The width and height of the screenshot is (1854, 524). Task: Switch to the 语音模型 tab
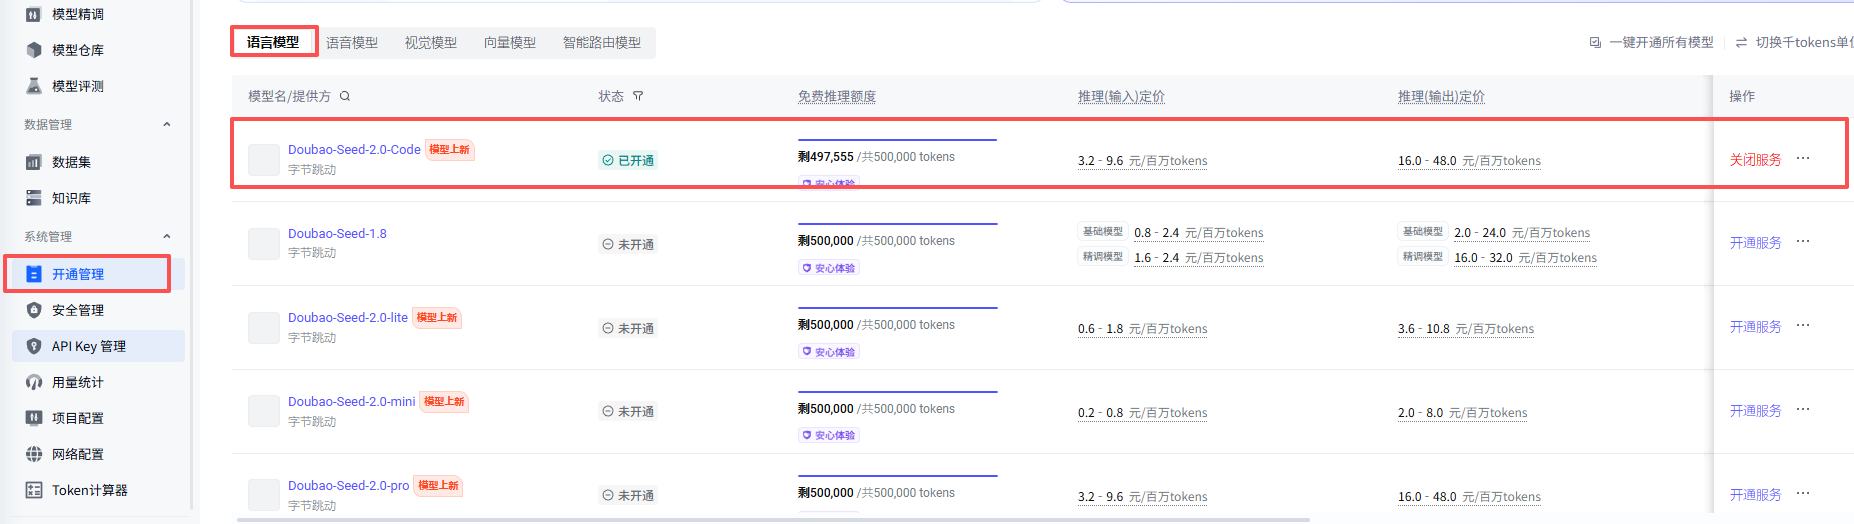[x=352, y=42]
